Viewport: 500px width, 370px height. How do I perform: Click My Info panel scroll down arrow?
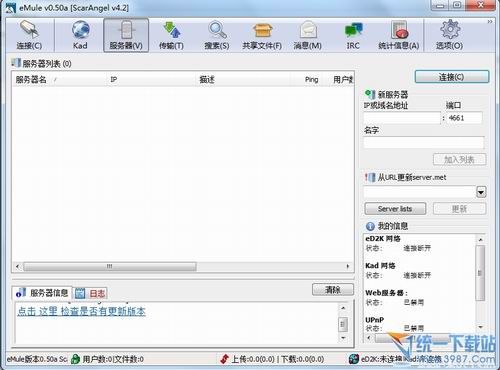coord(480,327)
